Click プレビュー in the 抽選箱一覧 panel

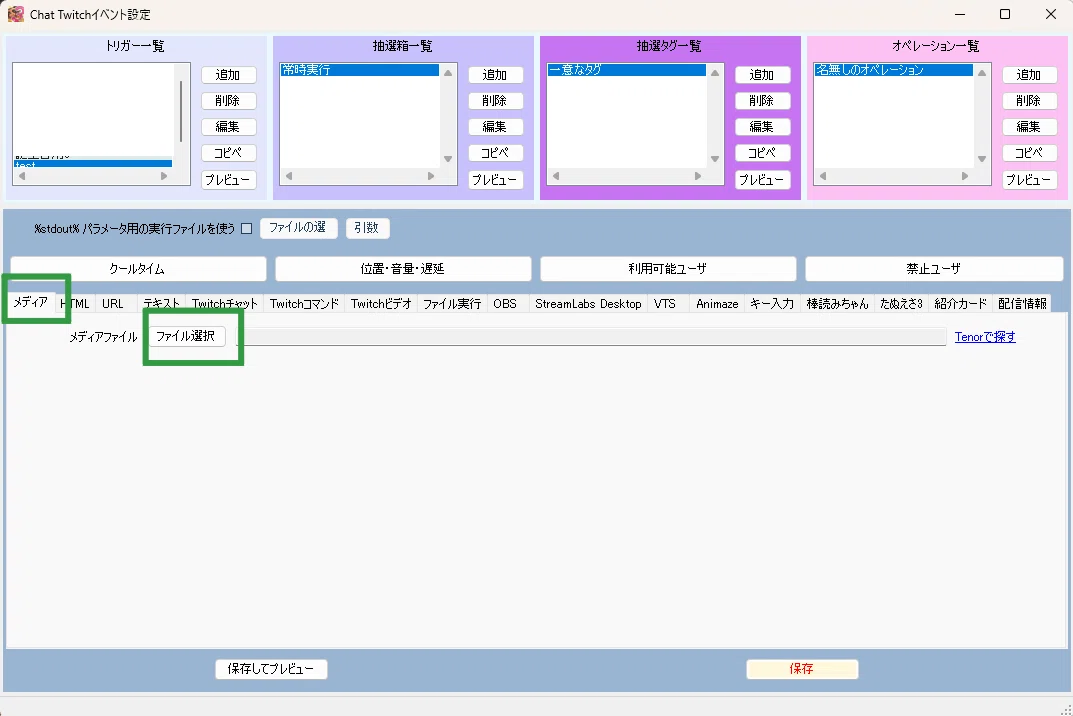(x=495, y=179)
